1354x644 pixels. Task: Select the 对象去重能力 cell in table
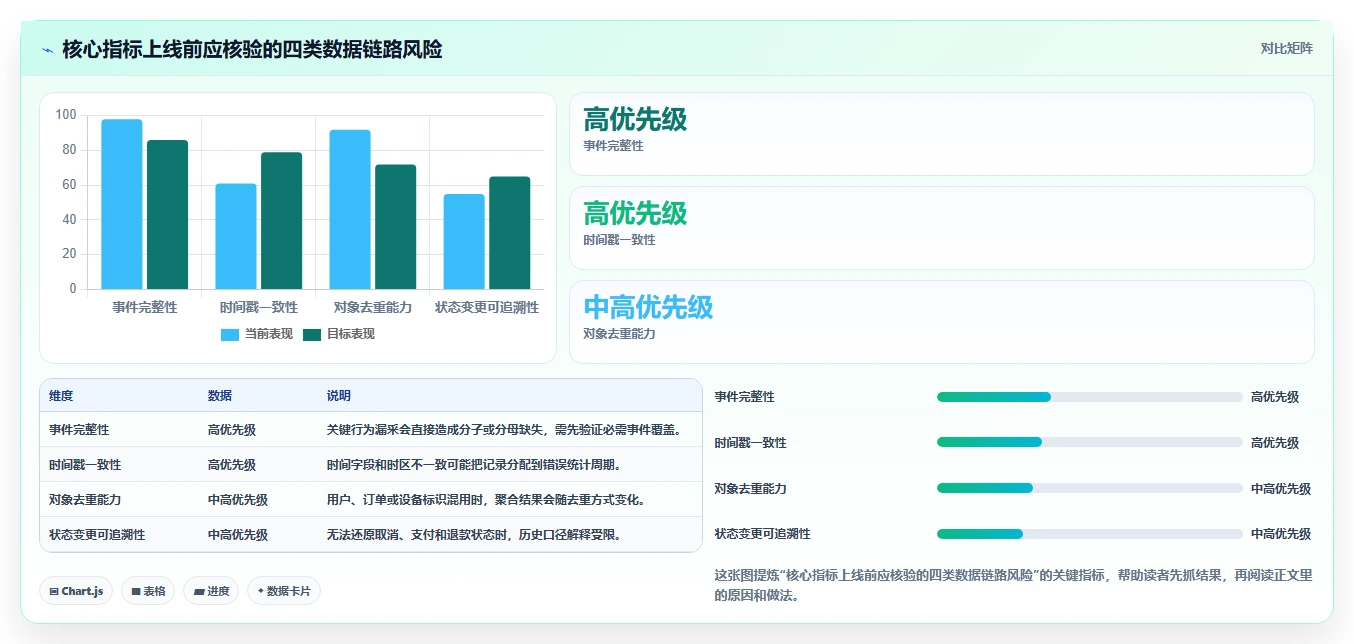coord(85,500)
